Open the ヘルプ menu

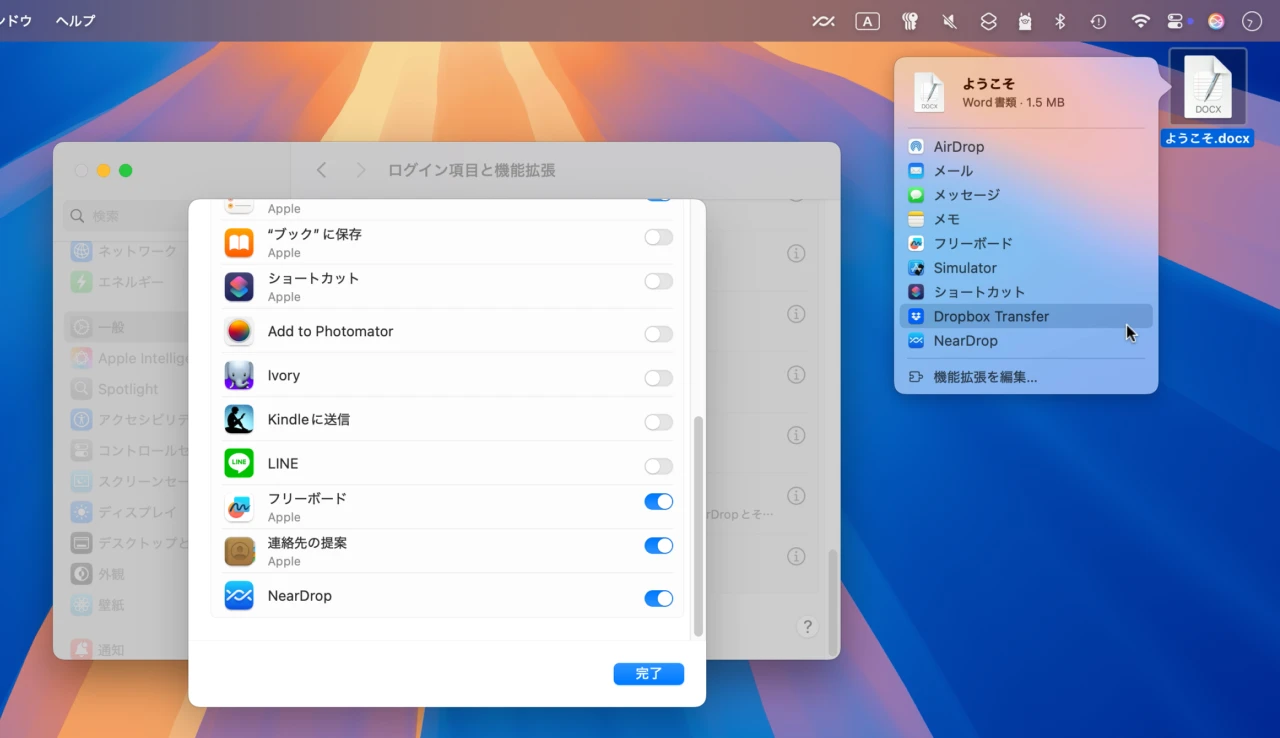(x=74, y=20)
